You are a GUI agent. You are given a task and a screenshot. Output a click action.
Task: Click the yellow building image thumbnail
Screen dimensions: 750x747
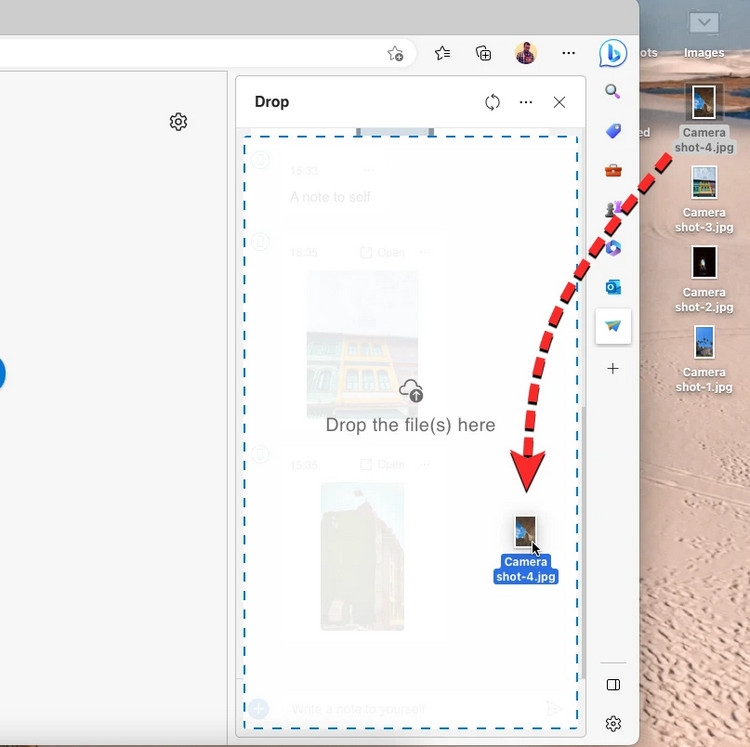click(362, 345)
